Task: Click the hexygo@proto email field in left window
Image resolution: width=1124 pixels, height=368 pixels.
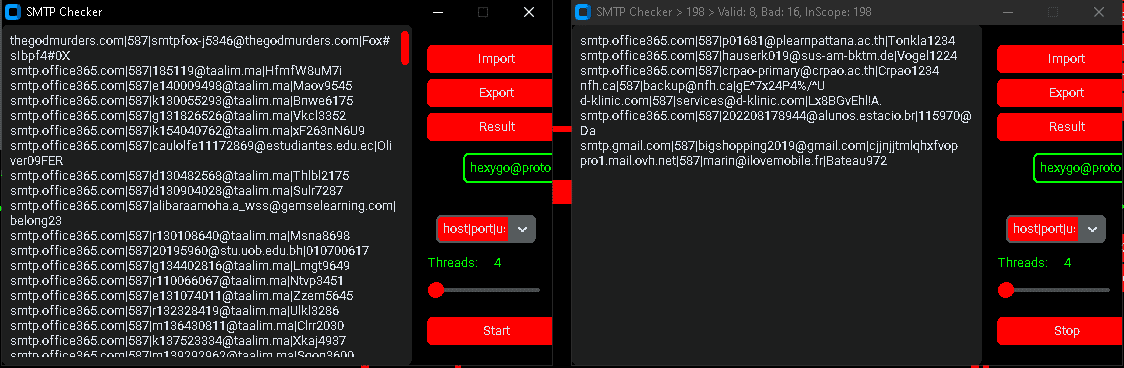Action: [508, 168]
